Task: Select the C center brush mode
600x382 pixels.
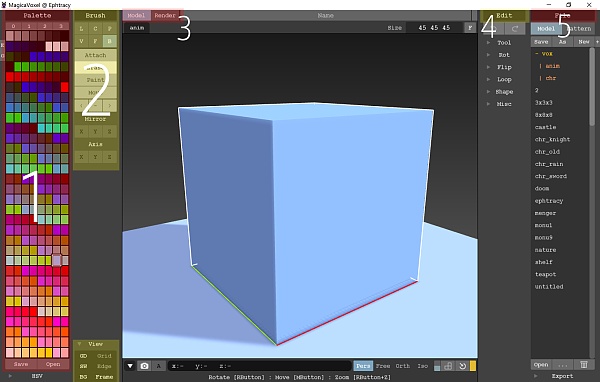Action: click(x=95, y=29)
